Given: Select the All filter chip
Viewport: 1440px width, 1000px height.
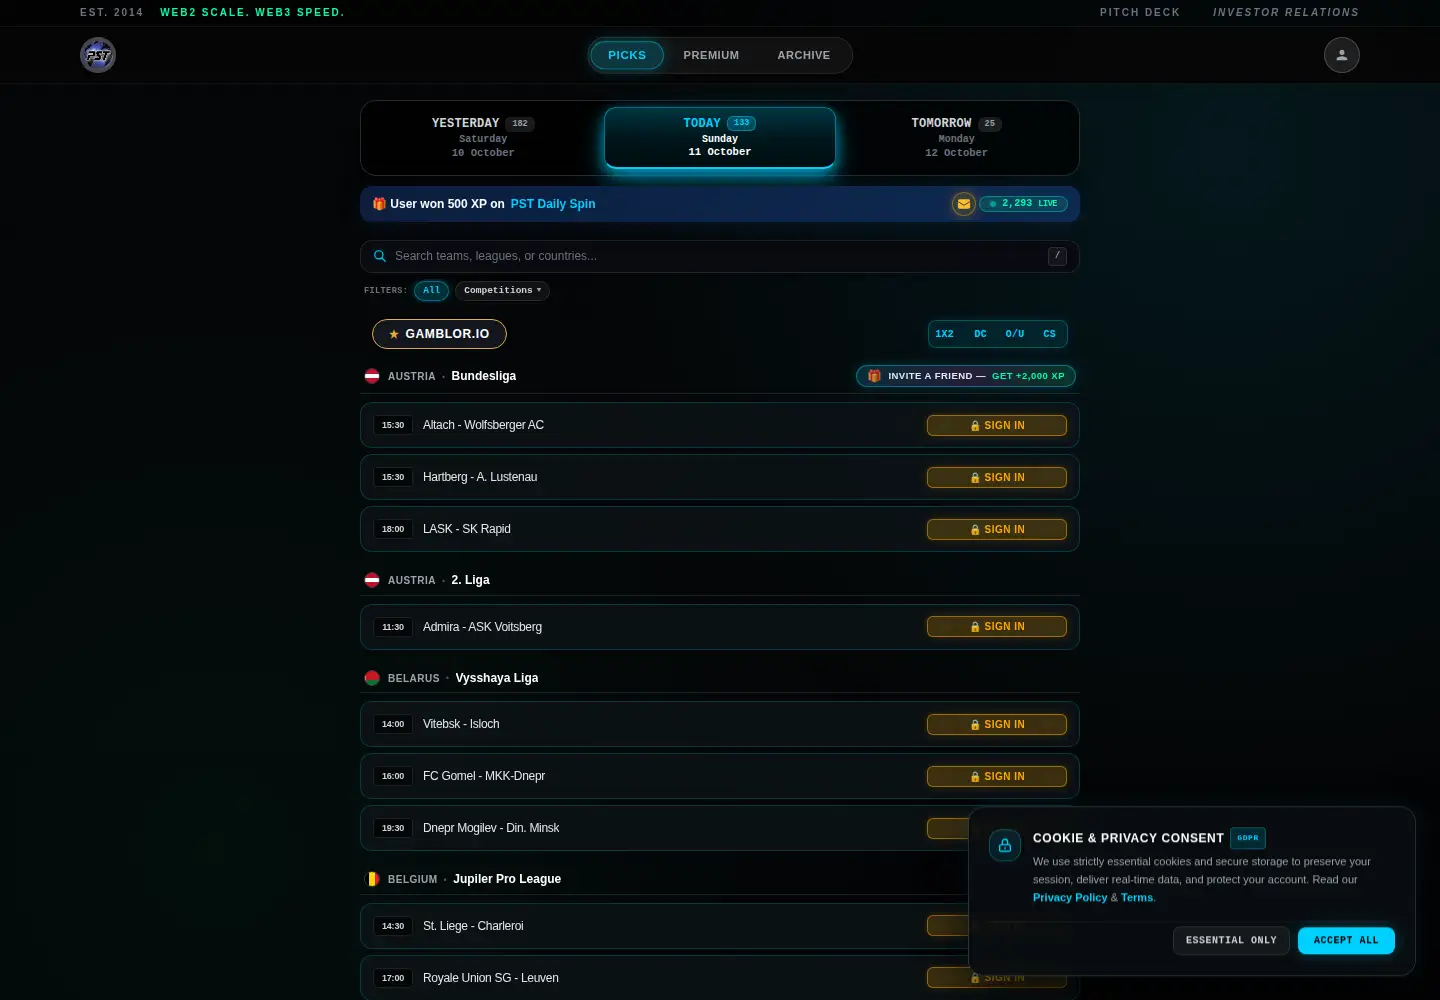Looking at the screenshot, I should click(431, 291).
